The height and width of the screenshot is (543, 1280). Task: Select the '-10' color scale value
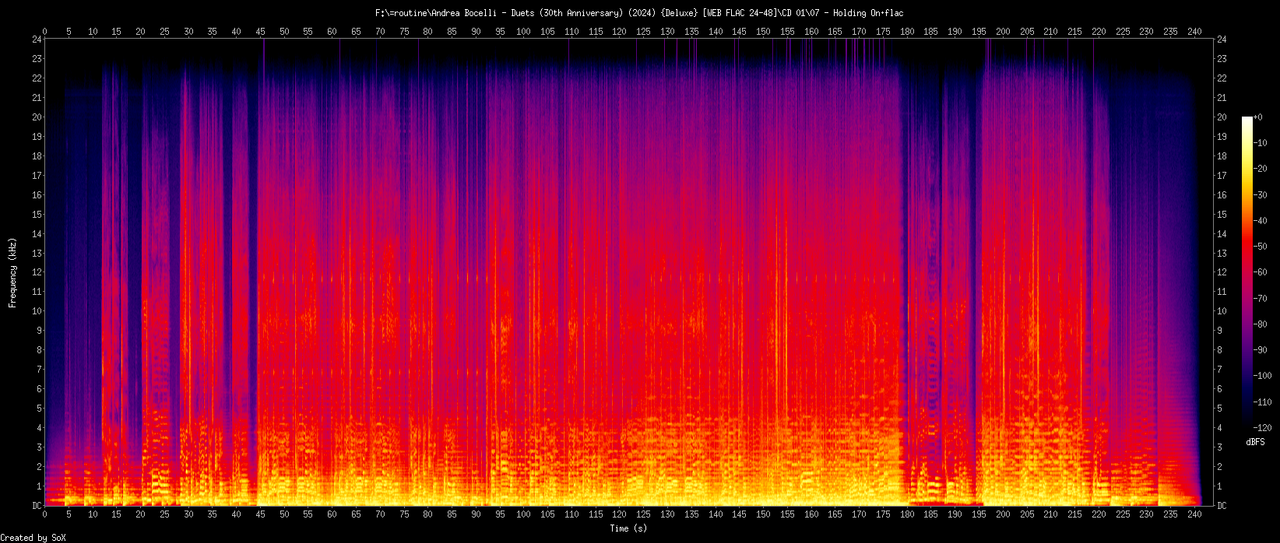(1263, 143)
